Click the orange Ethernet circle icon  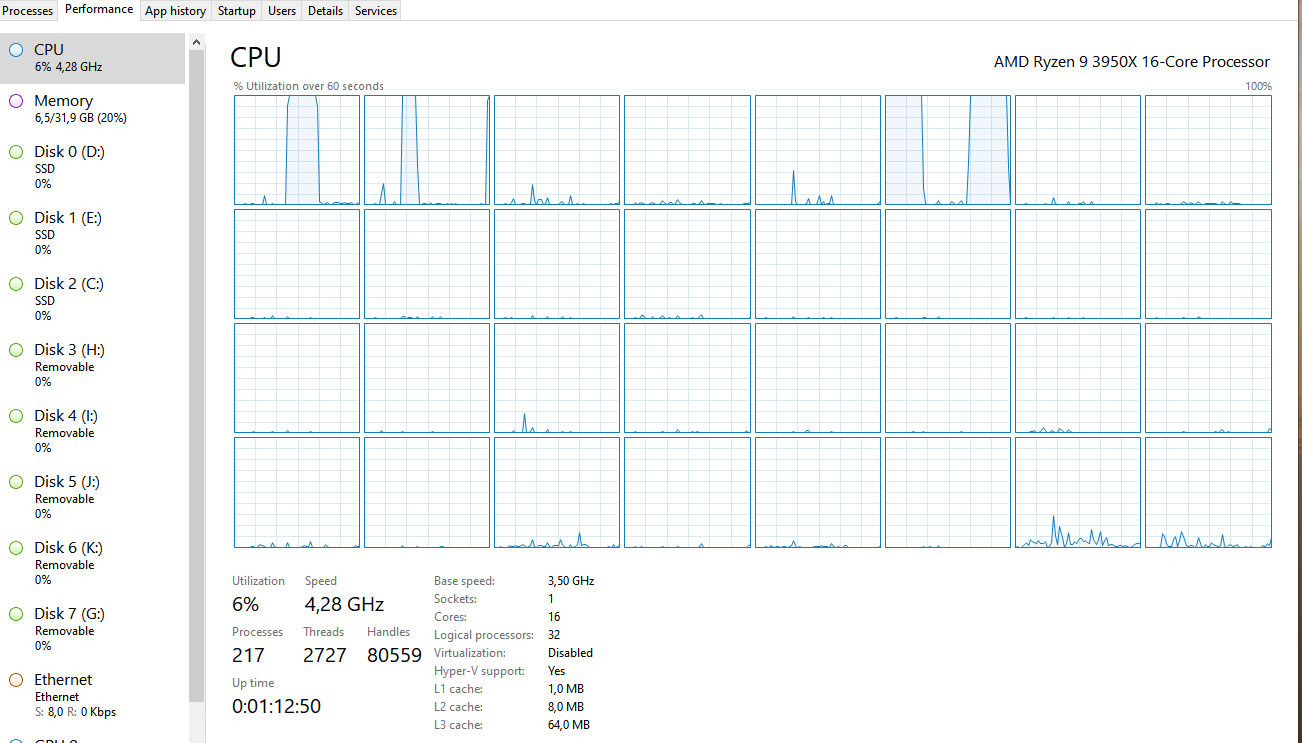pos(16,680)
